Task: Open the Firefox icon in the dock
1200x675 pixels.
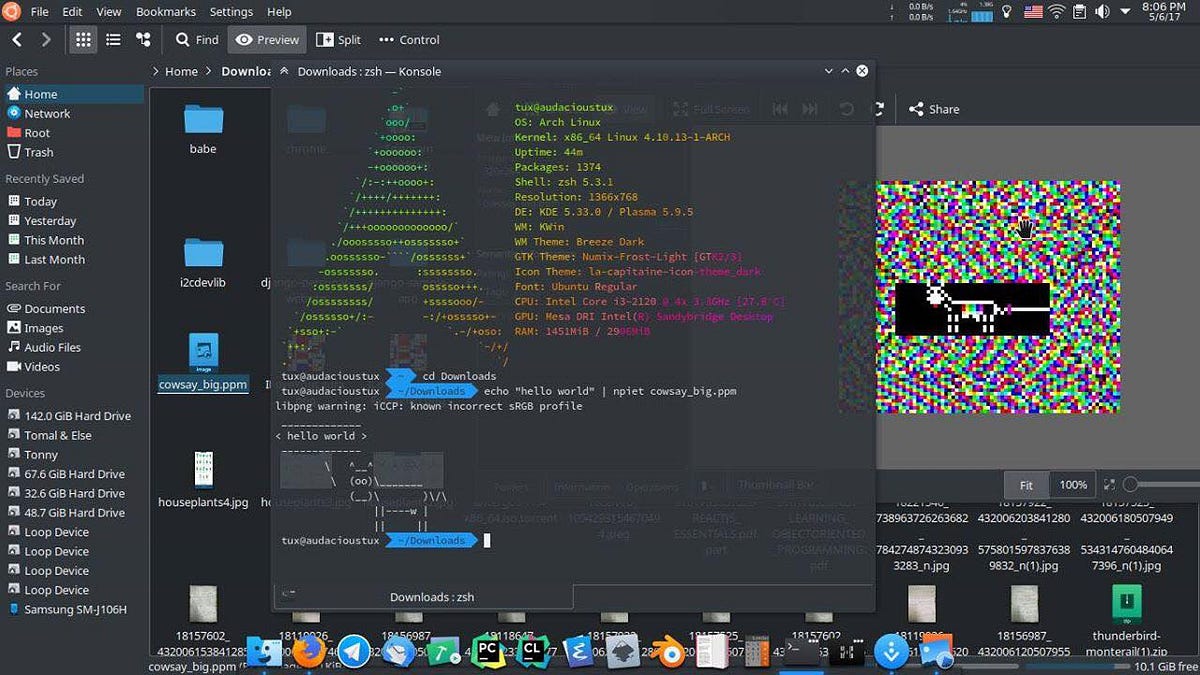Action: pyautogui.click(x=308, y=652)
